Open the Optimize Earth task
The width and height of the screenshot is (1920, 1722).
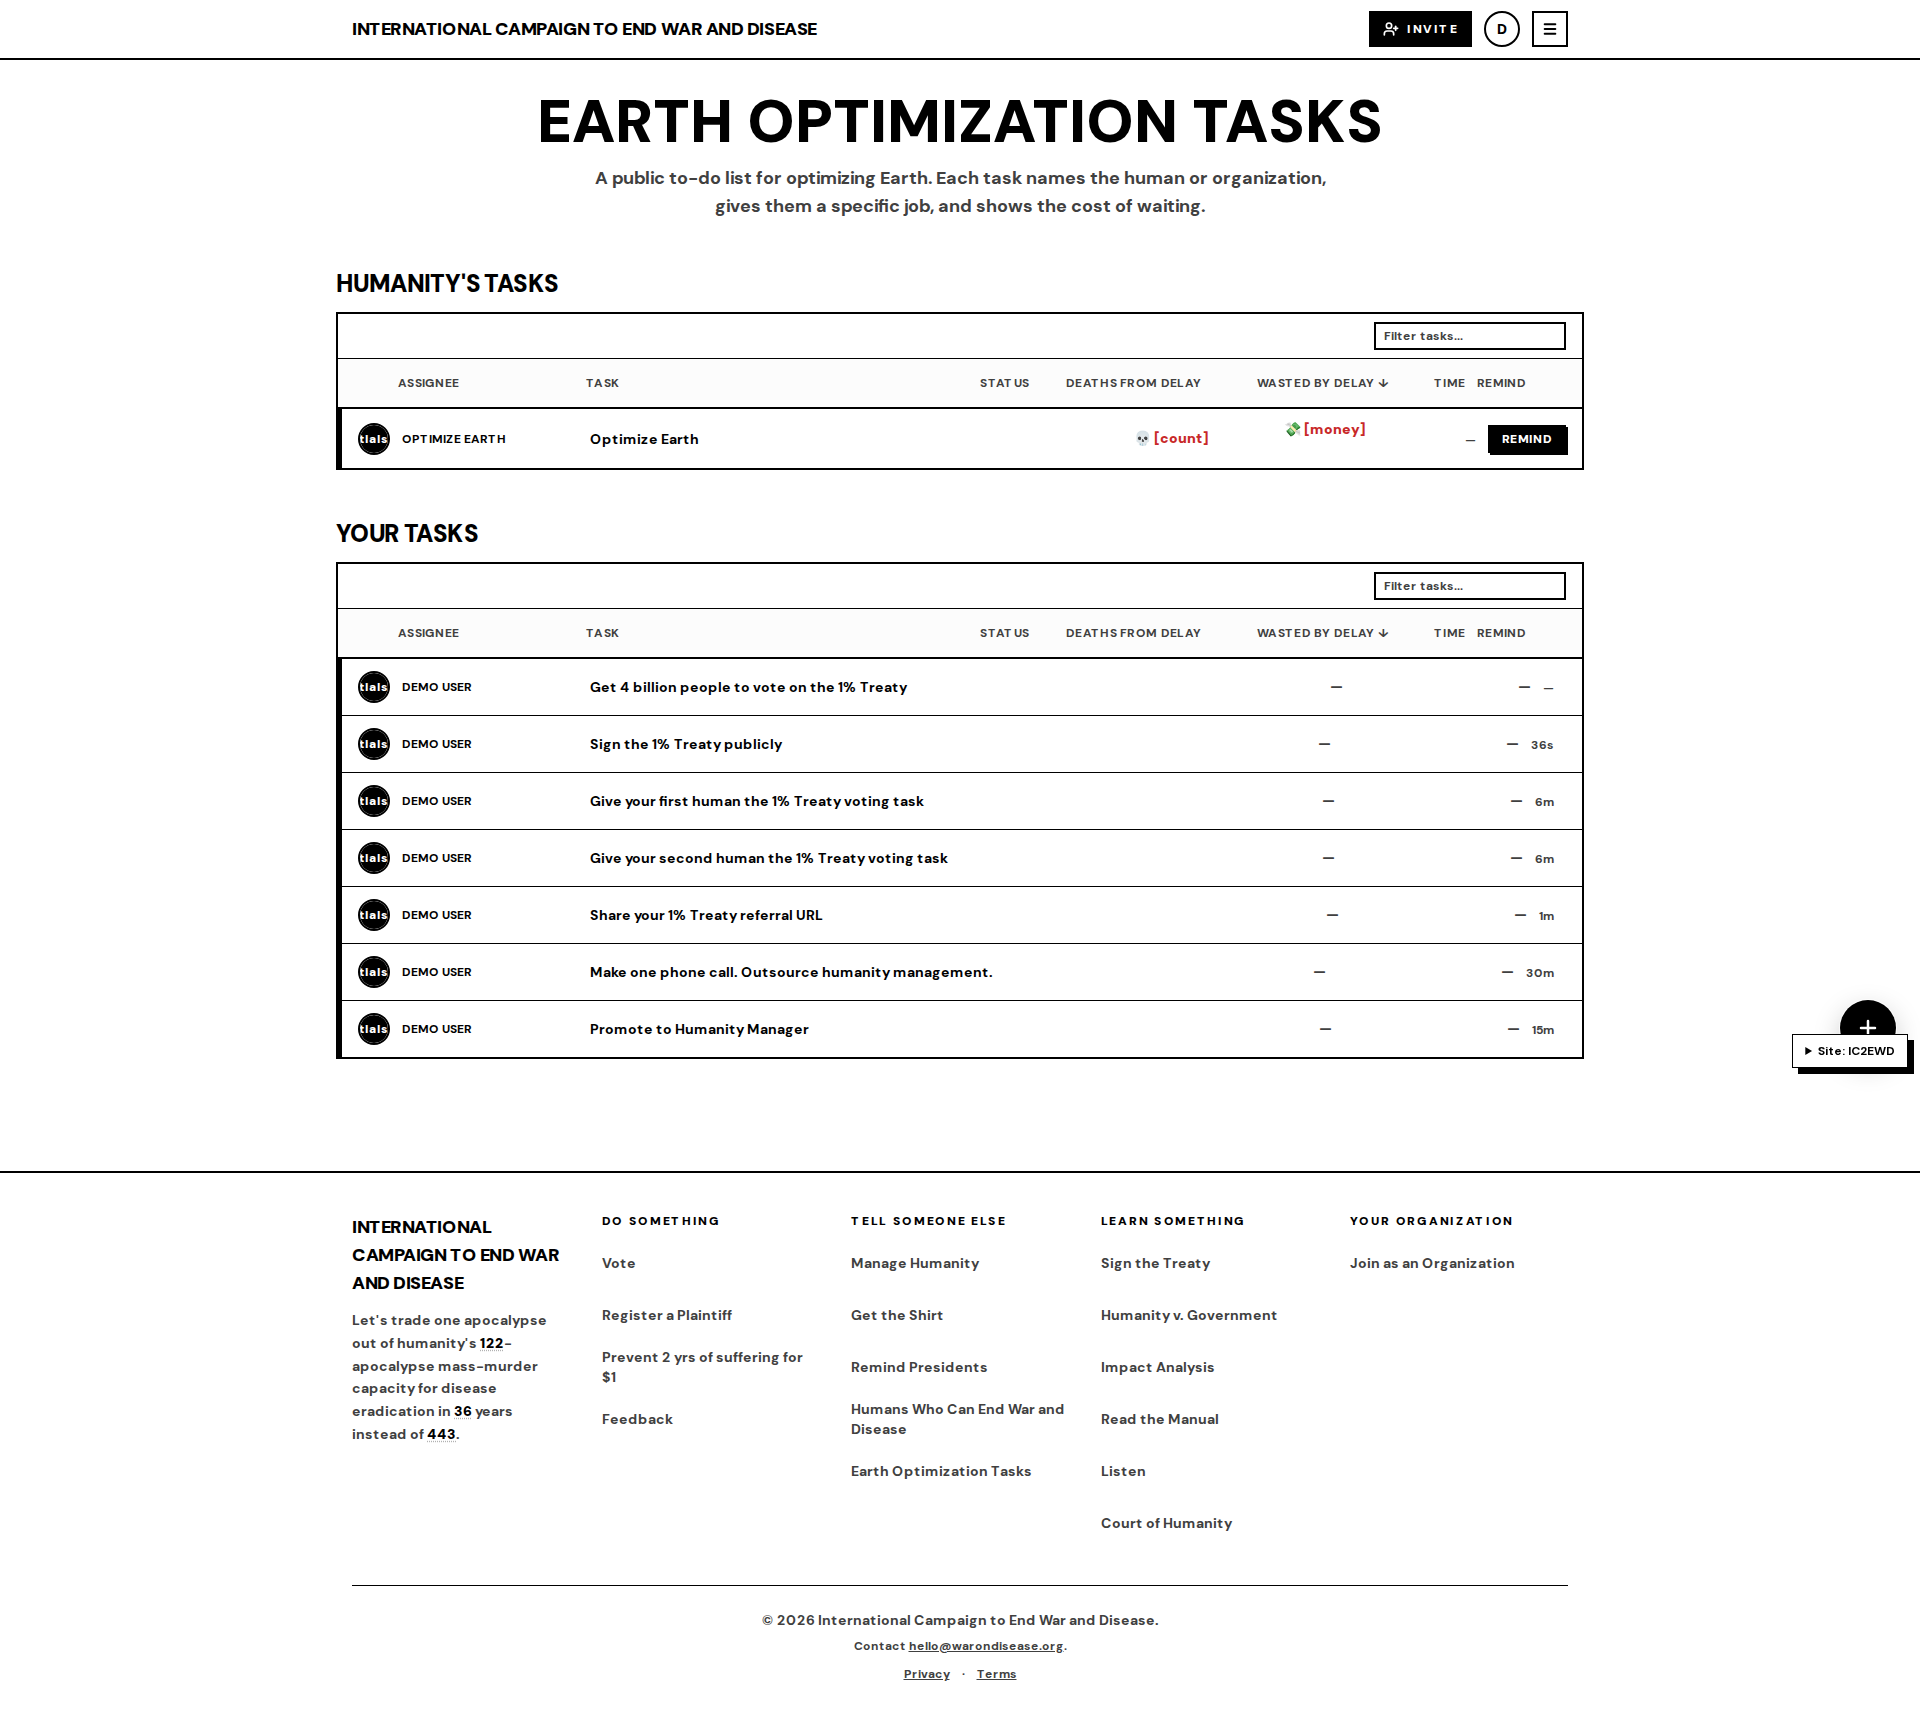pyautogui.click(x=644, y=439)
